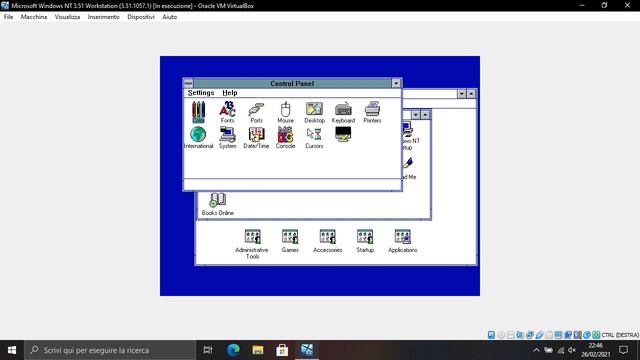Click the Control Panel title bar
Screen dimensions: 640x360
(292, 83)
